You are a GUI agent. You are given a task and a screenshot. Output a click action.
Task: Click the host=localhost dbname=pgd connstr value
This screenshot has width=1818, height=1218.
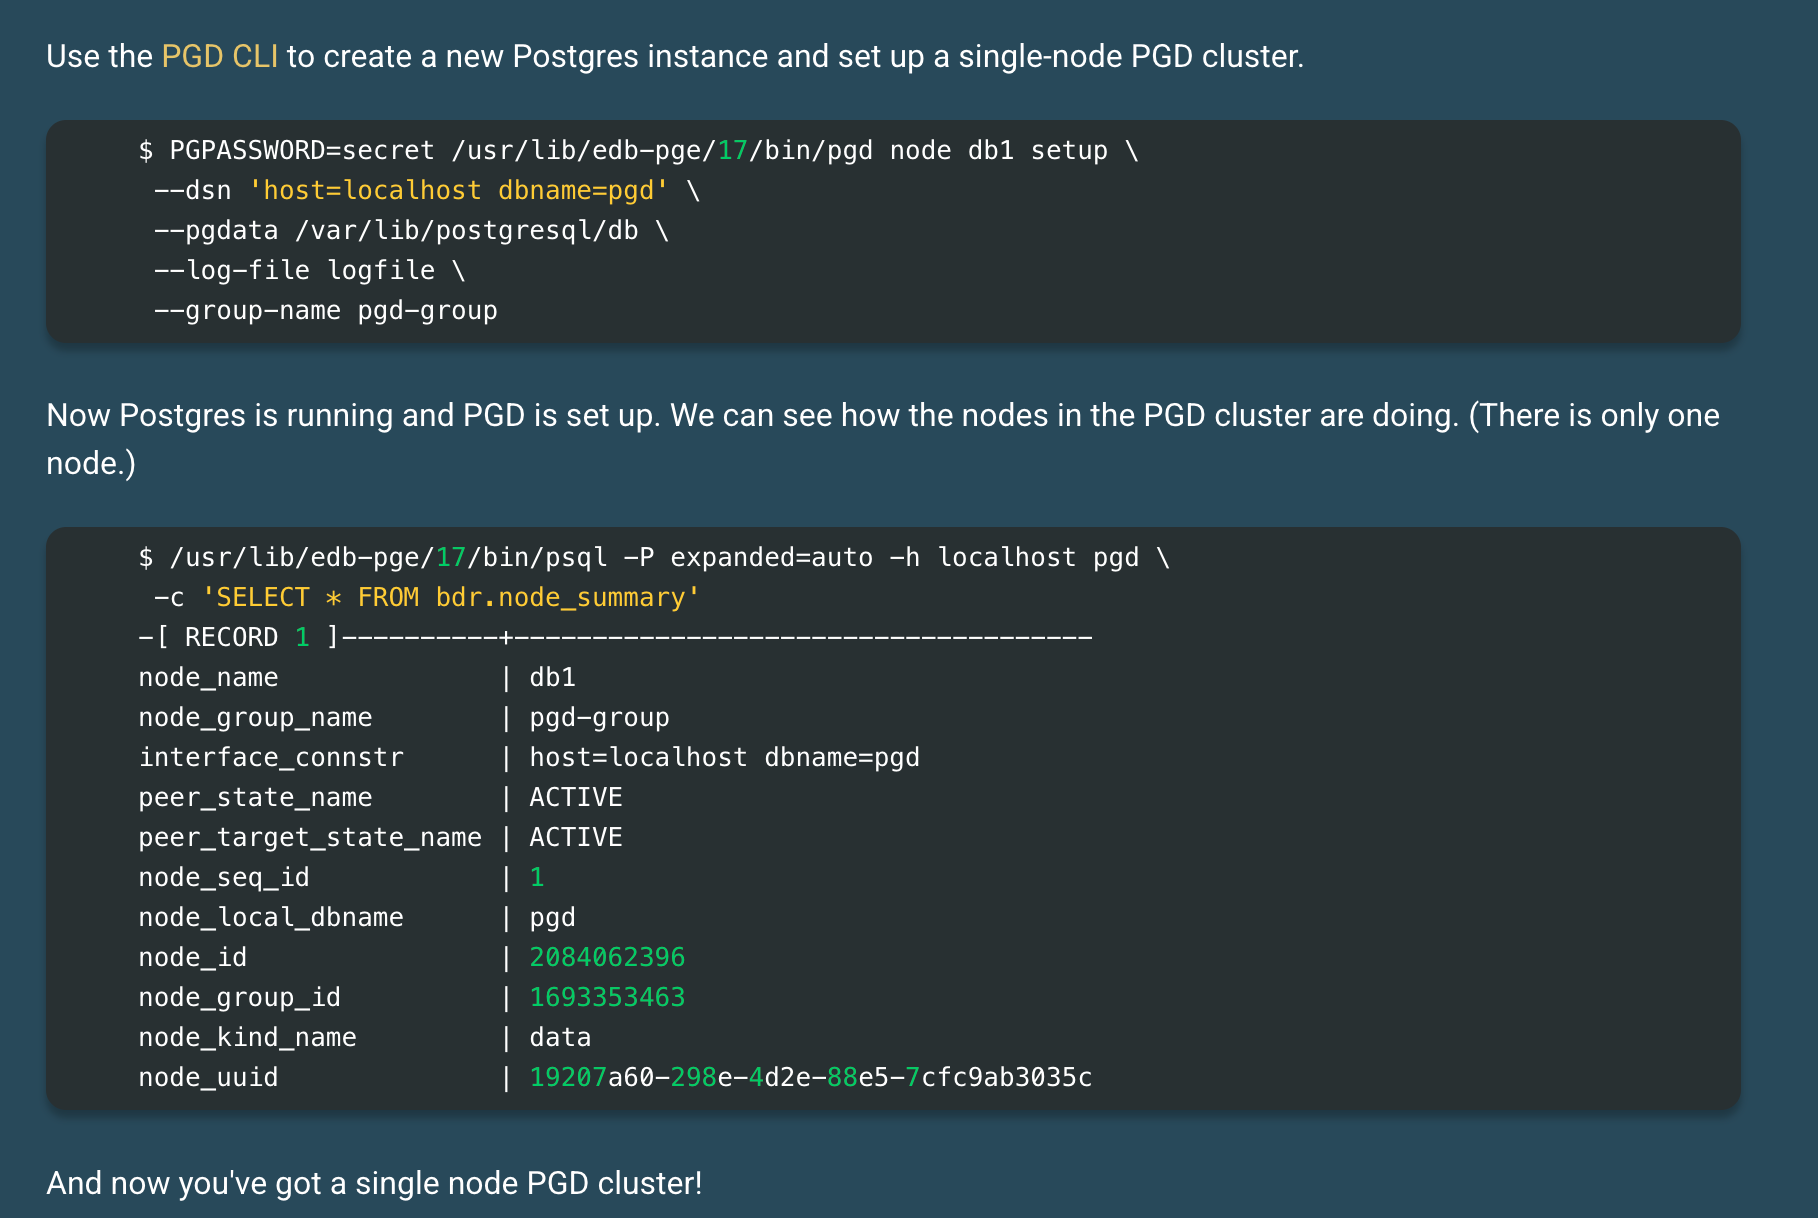click(x=724, y=757)
